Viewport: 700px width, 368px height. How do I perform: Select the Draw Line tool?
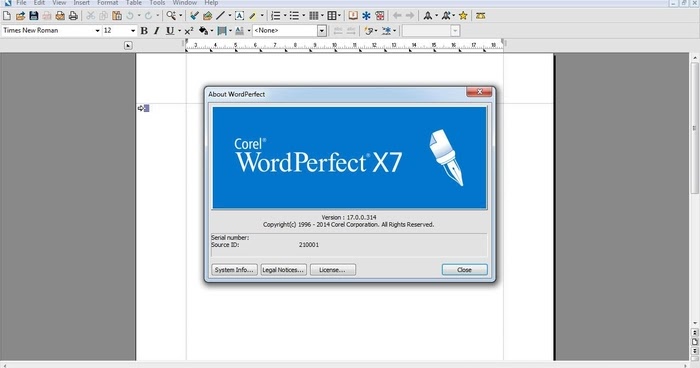(x=221, y=16)
